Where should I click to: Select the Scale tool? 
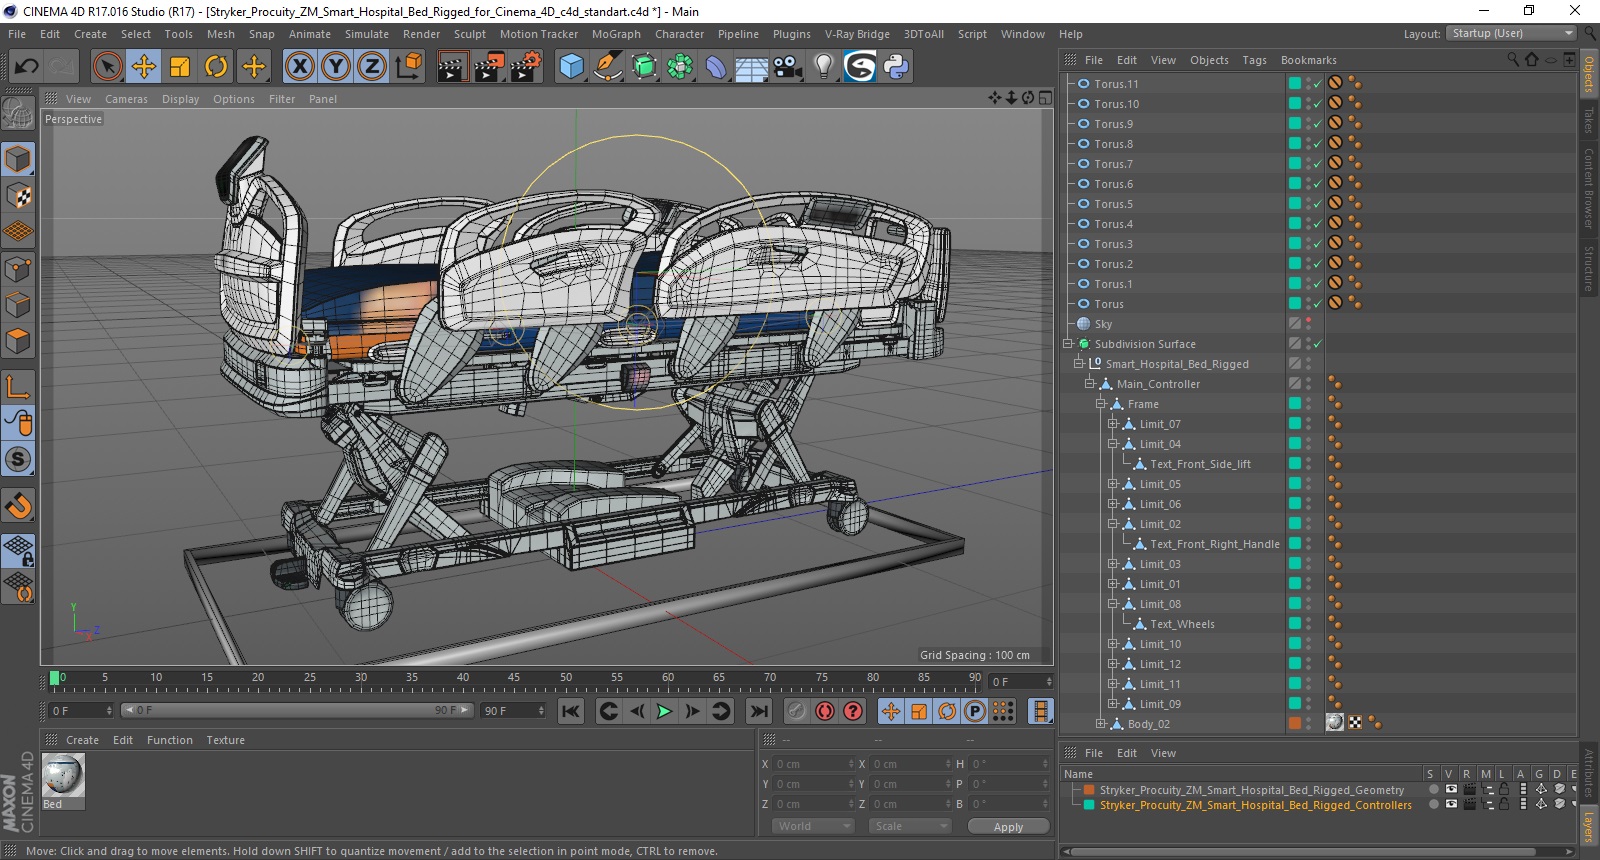(x=180, y=67)
